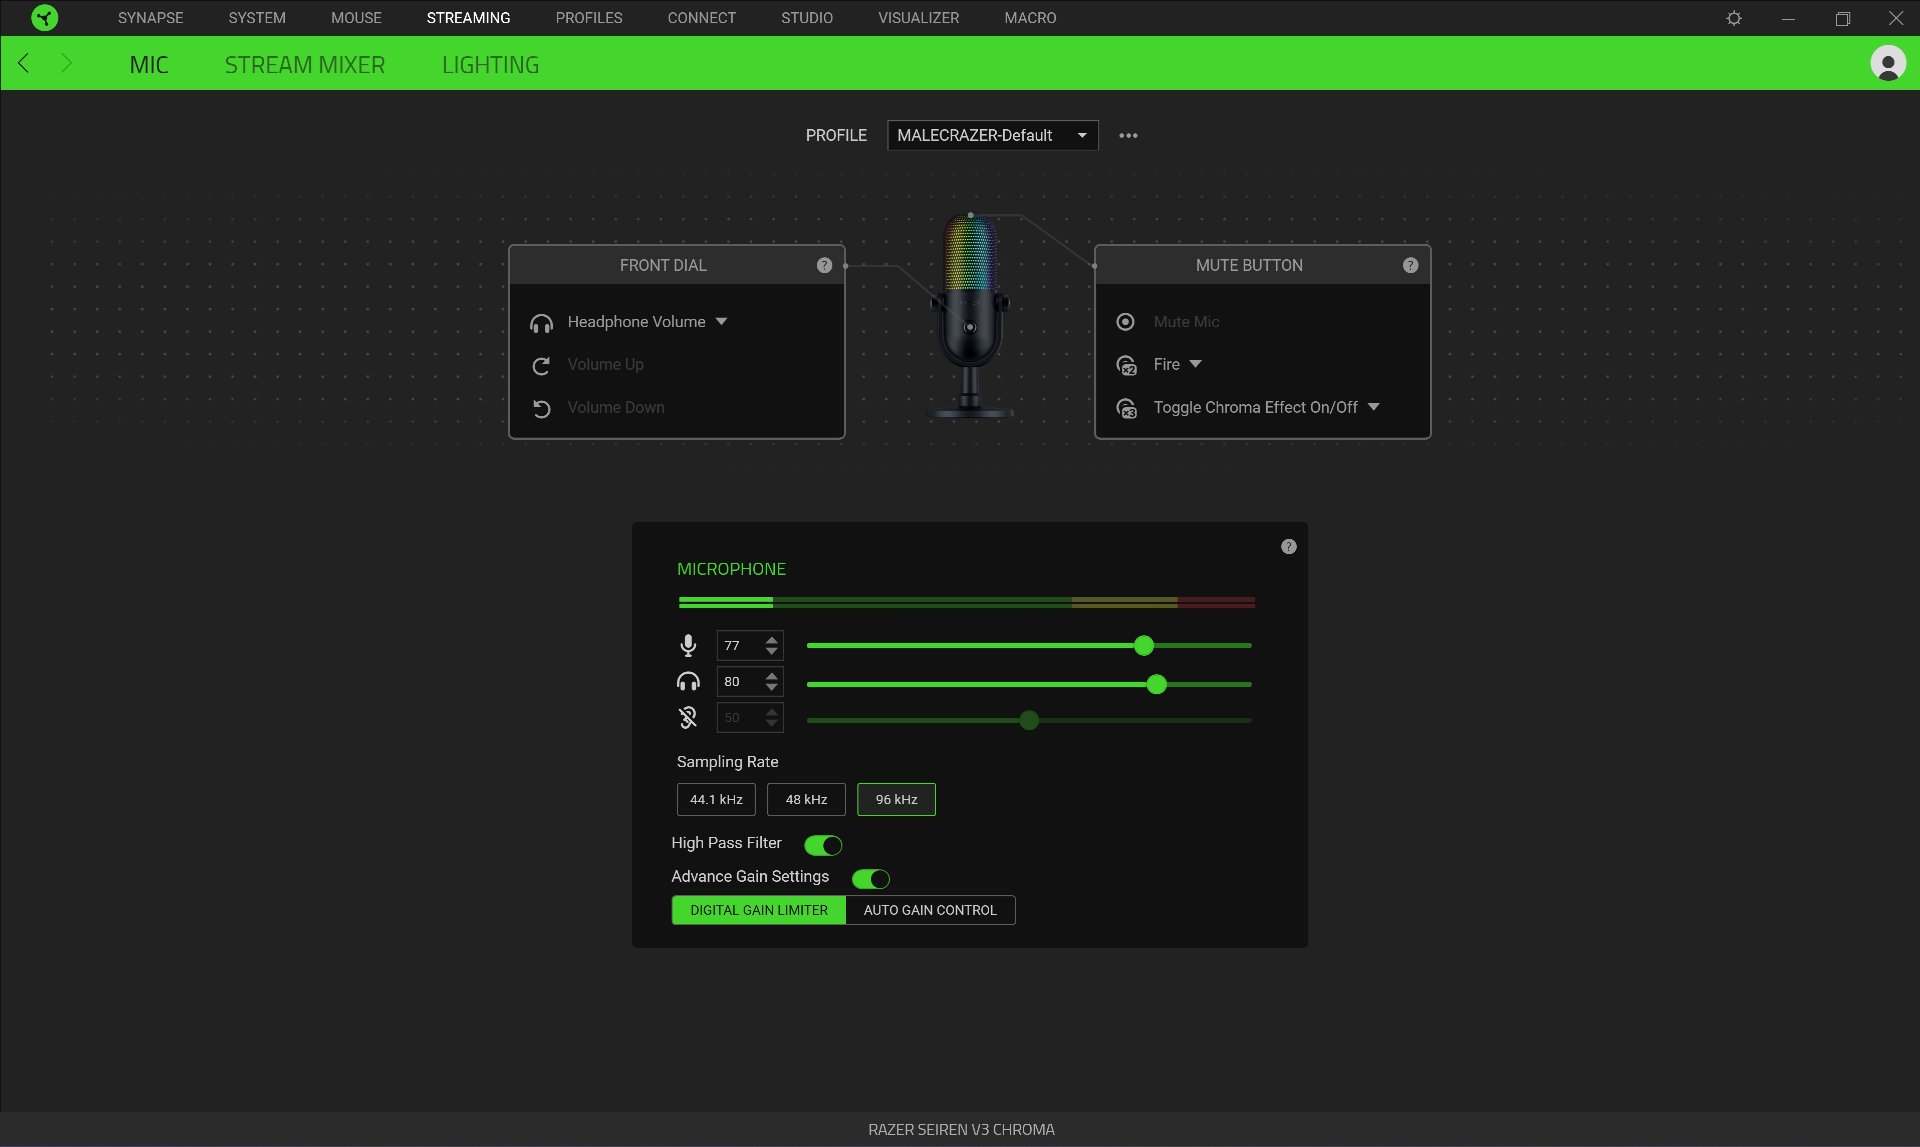Screen dimensions: 1920x1147
Task: Switch to the MOUSE tab
Action: point(356,18)
